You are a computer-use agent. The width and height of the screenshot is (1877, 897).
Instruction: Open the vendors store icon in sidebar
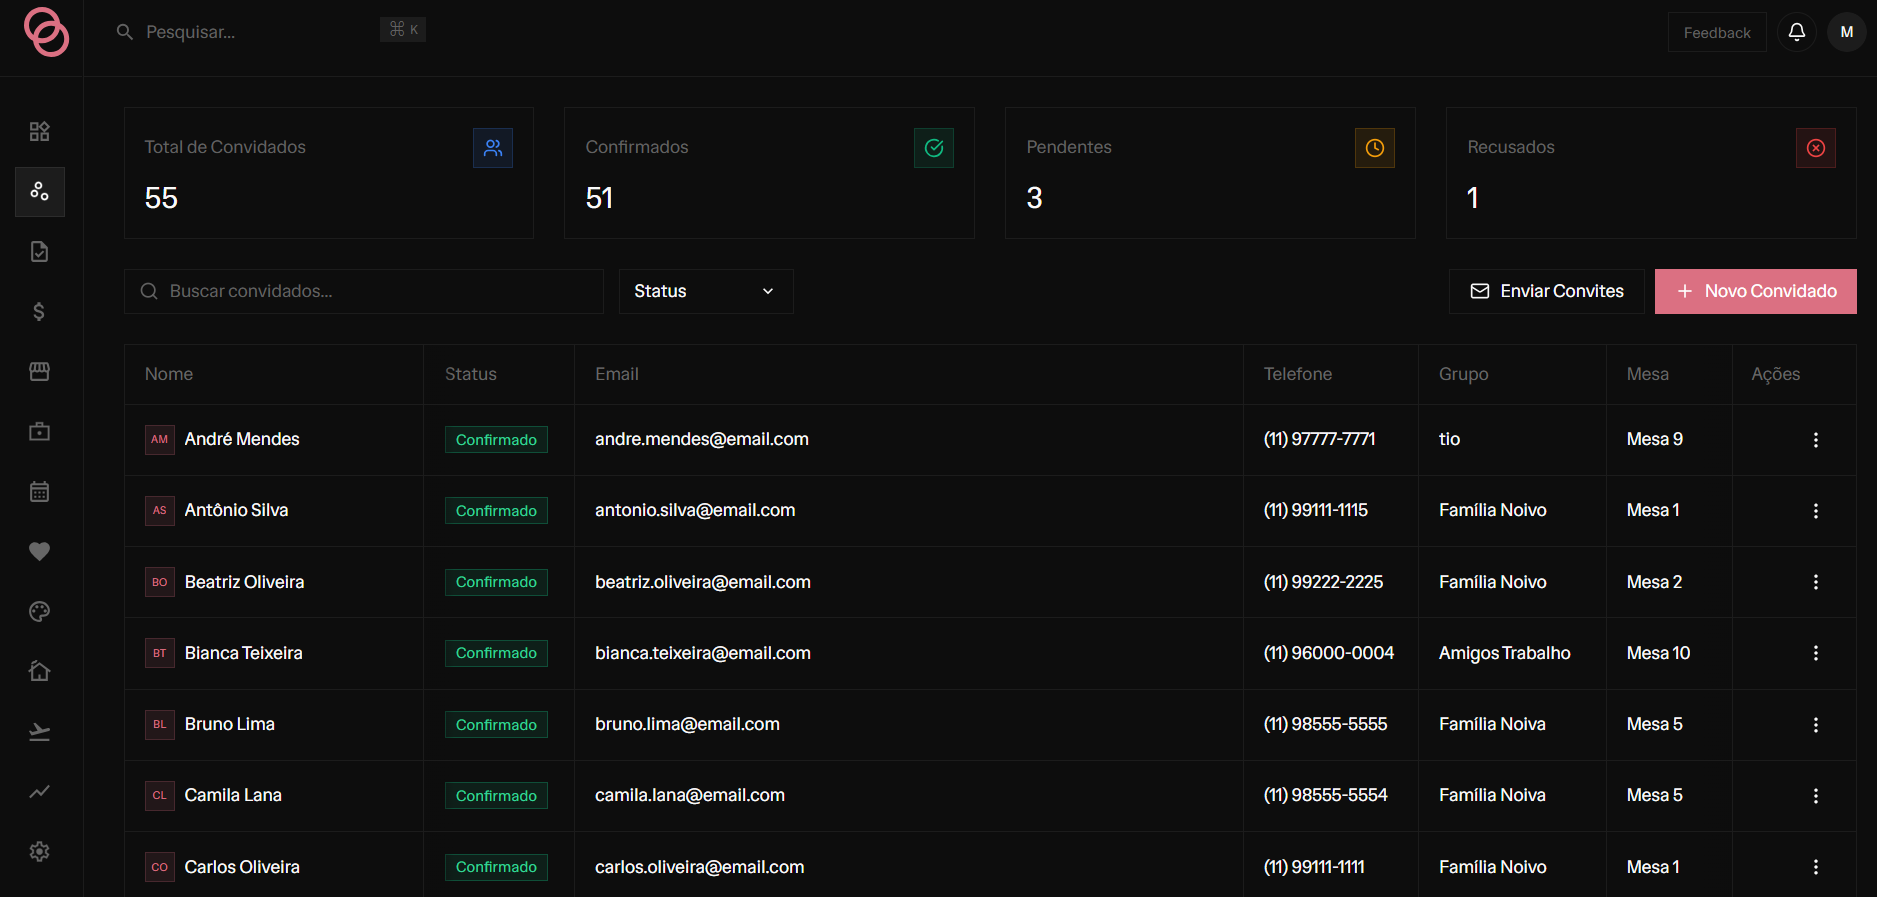[x=40, y=372]
